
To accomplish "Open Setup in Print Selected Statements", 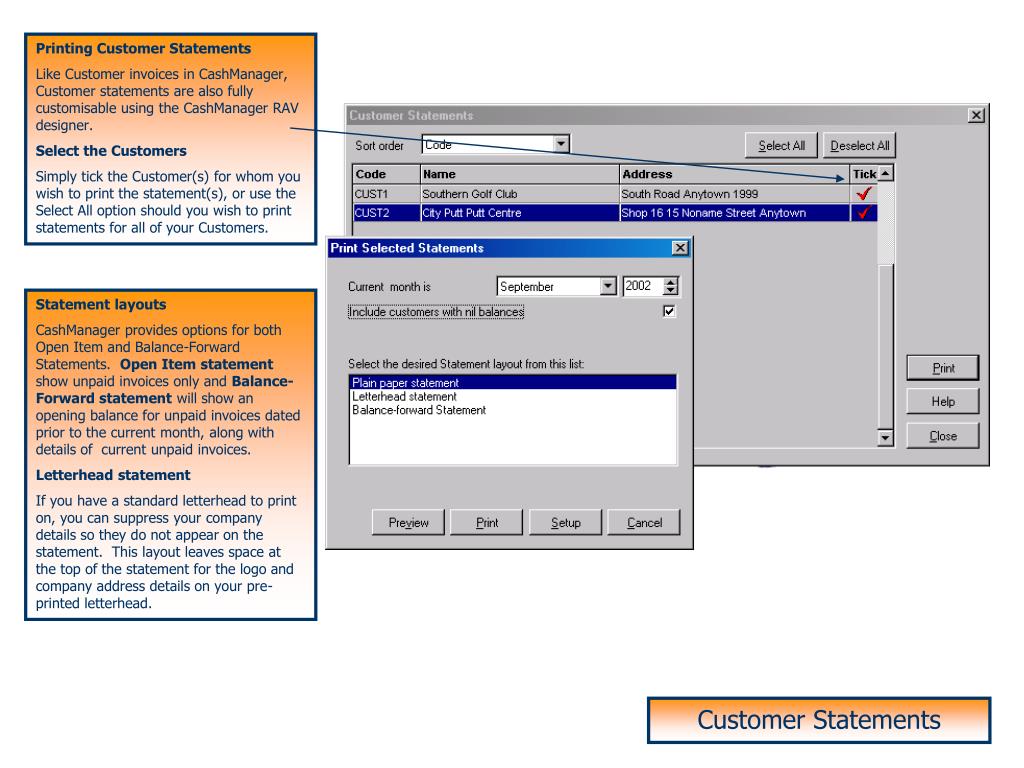I will tap(565, 522).
